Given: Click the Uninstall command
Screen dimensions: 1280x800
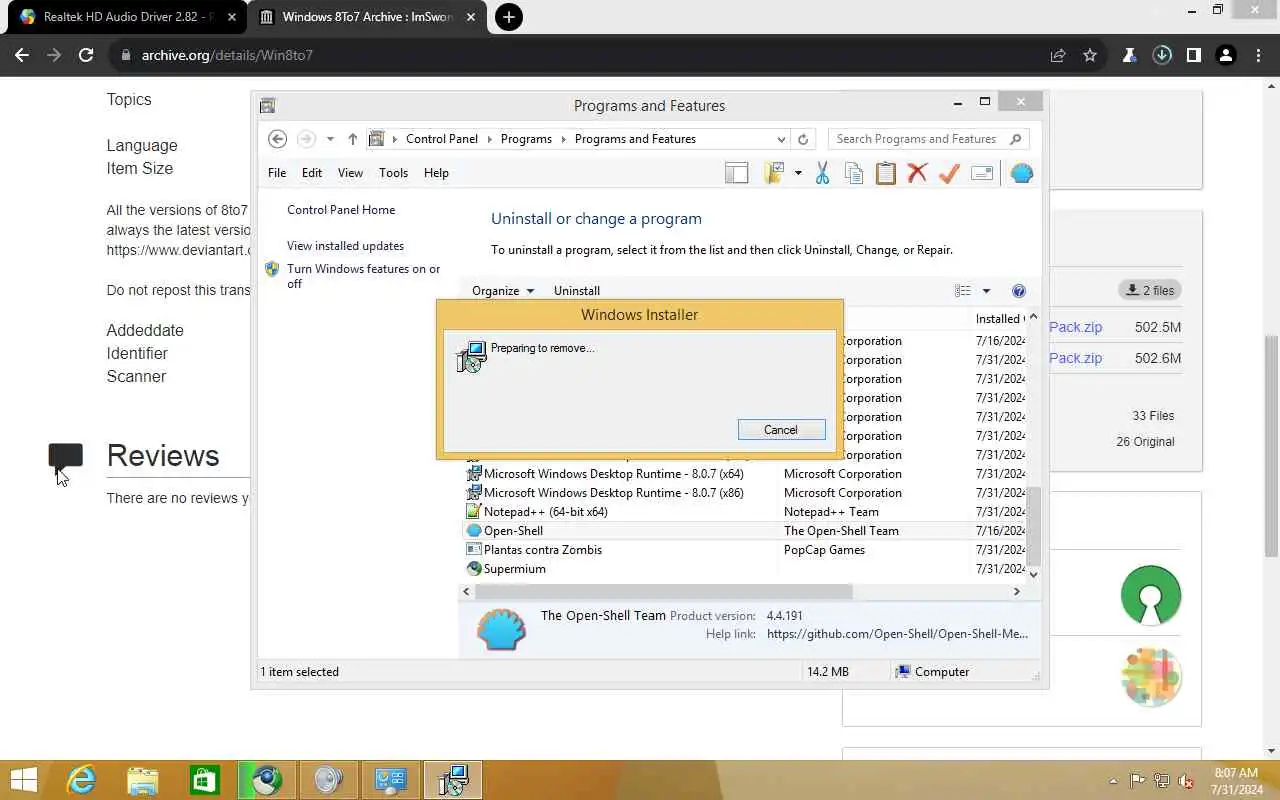Looking at the screenshot, I should pyautogui.click(x=577, y=291).
